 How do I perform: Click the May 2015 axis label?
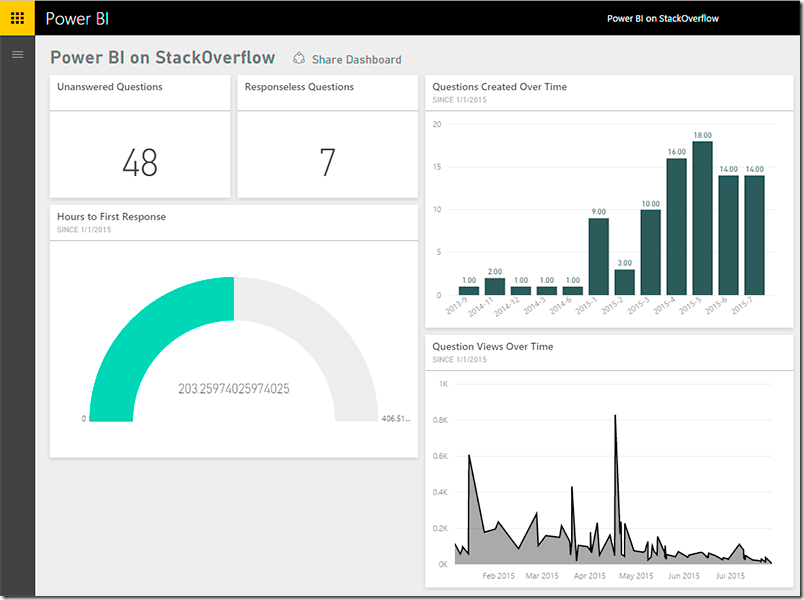(x=636, y=576)
